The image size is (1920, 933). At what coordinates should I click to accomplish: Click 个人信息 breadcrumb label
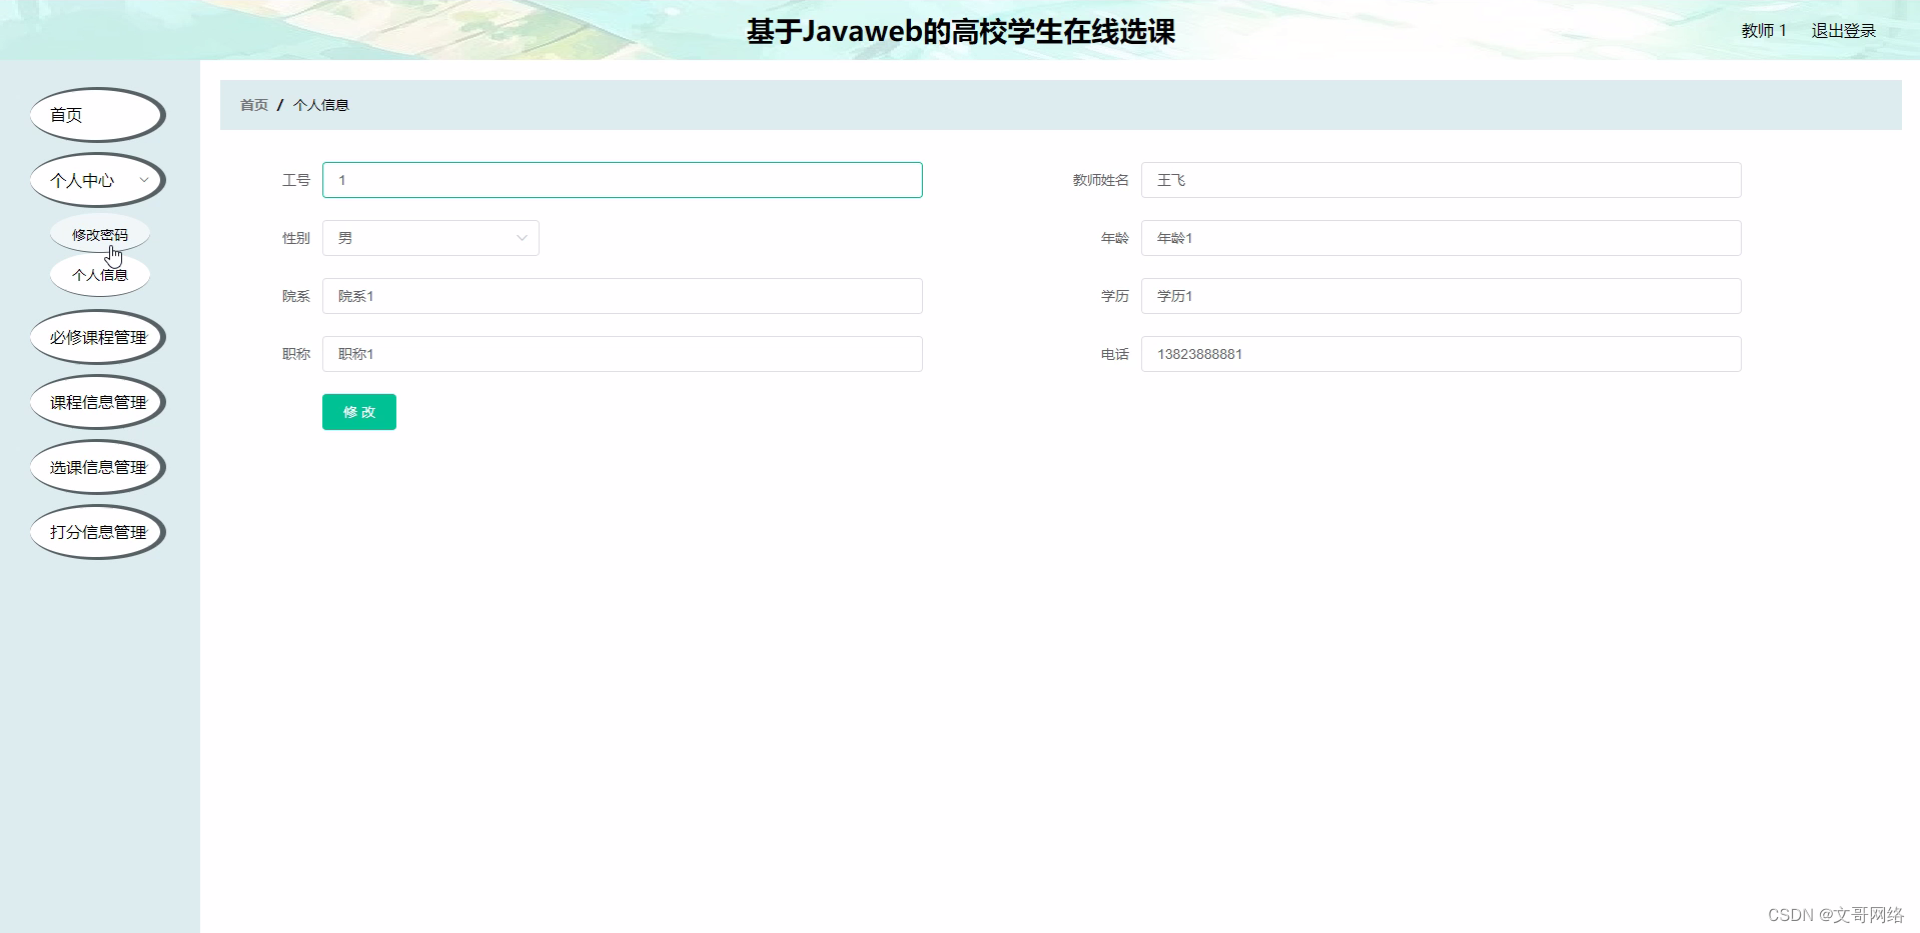[321, 104]
